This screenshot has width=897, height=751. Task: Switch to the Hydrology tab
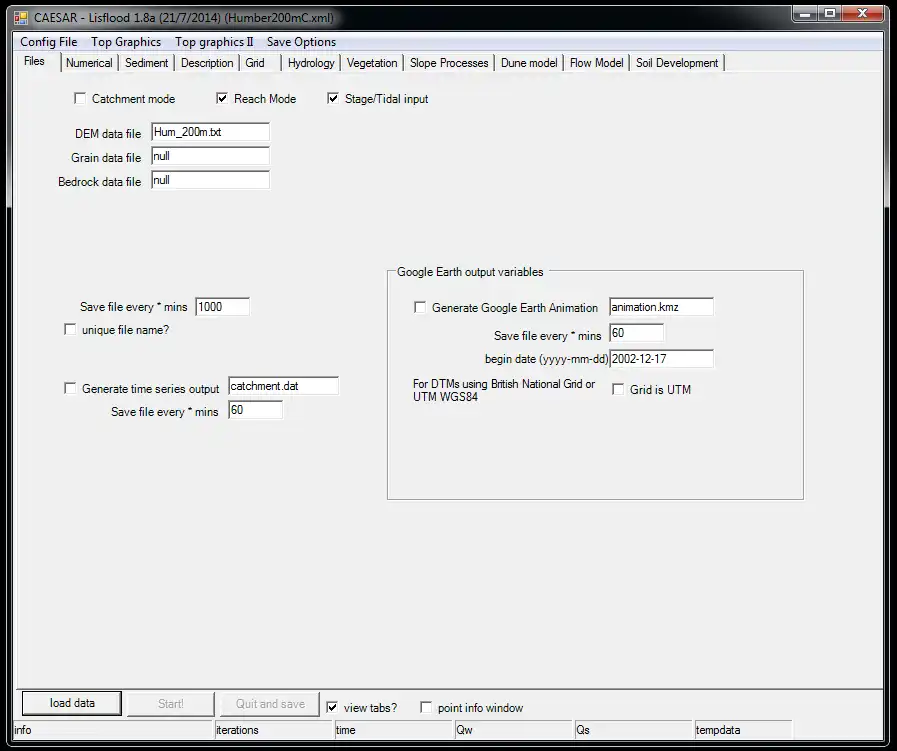pyautogui.click(x=311, y=63)
